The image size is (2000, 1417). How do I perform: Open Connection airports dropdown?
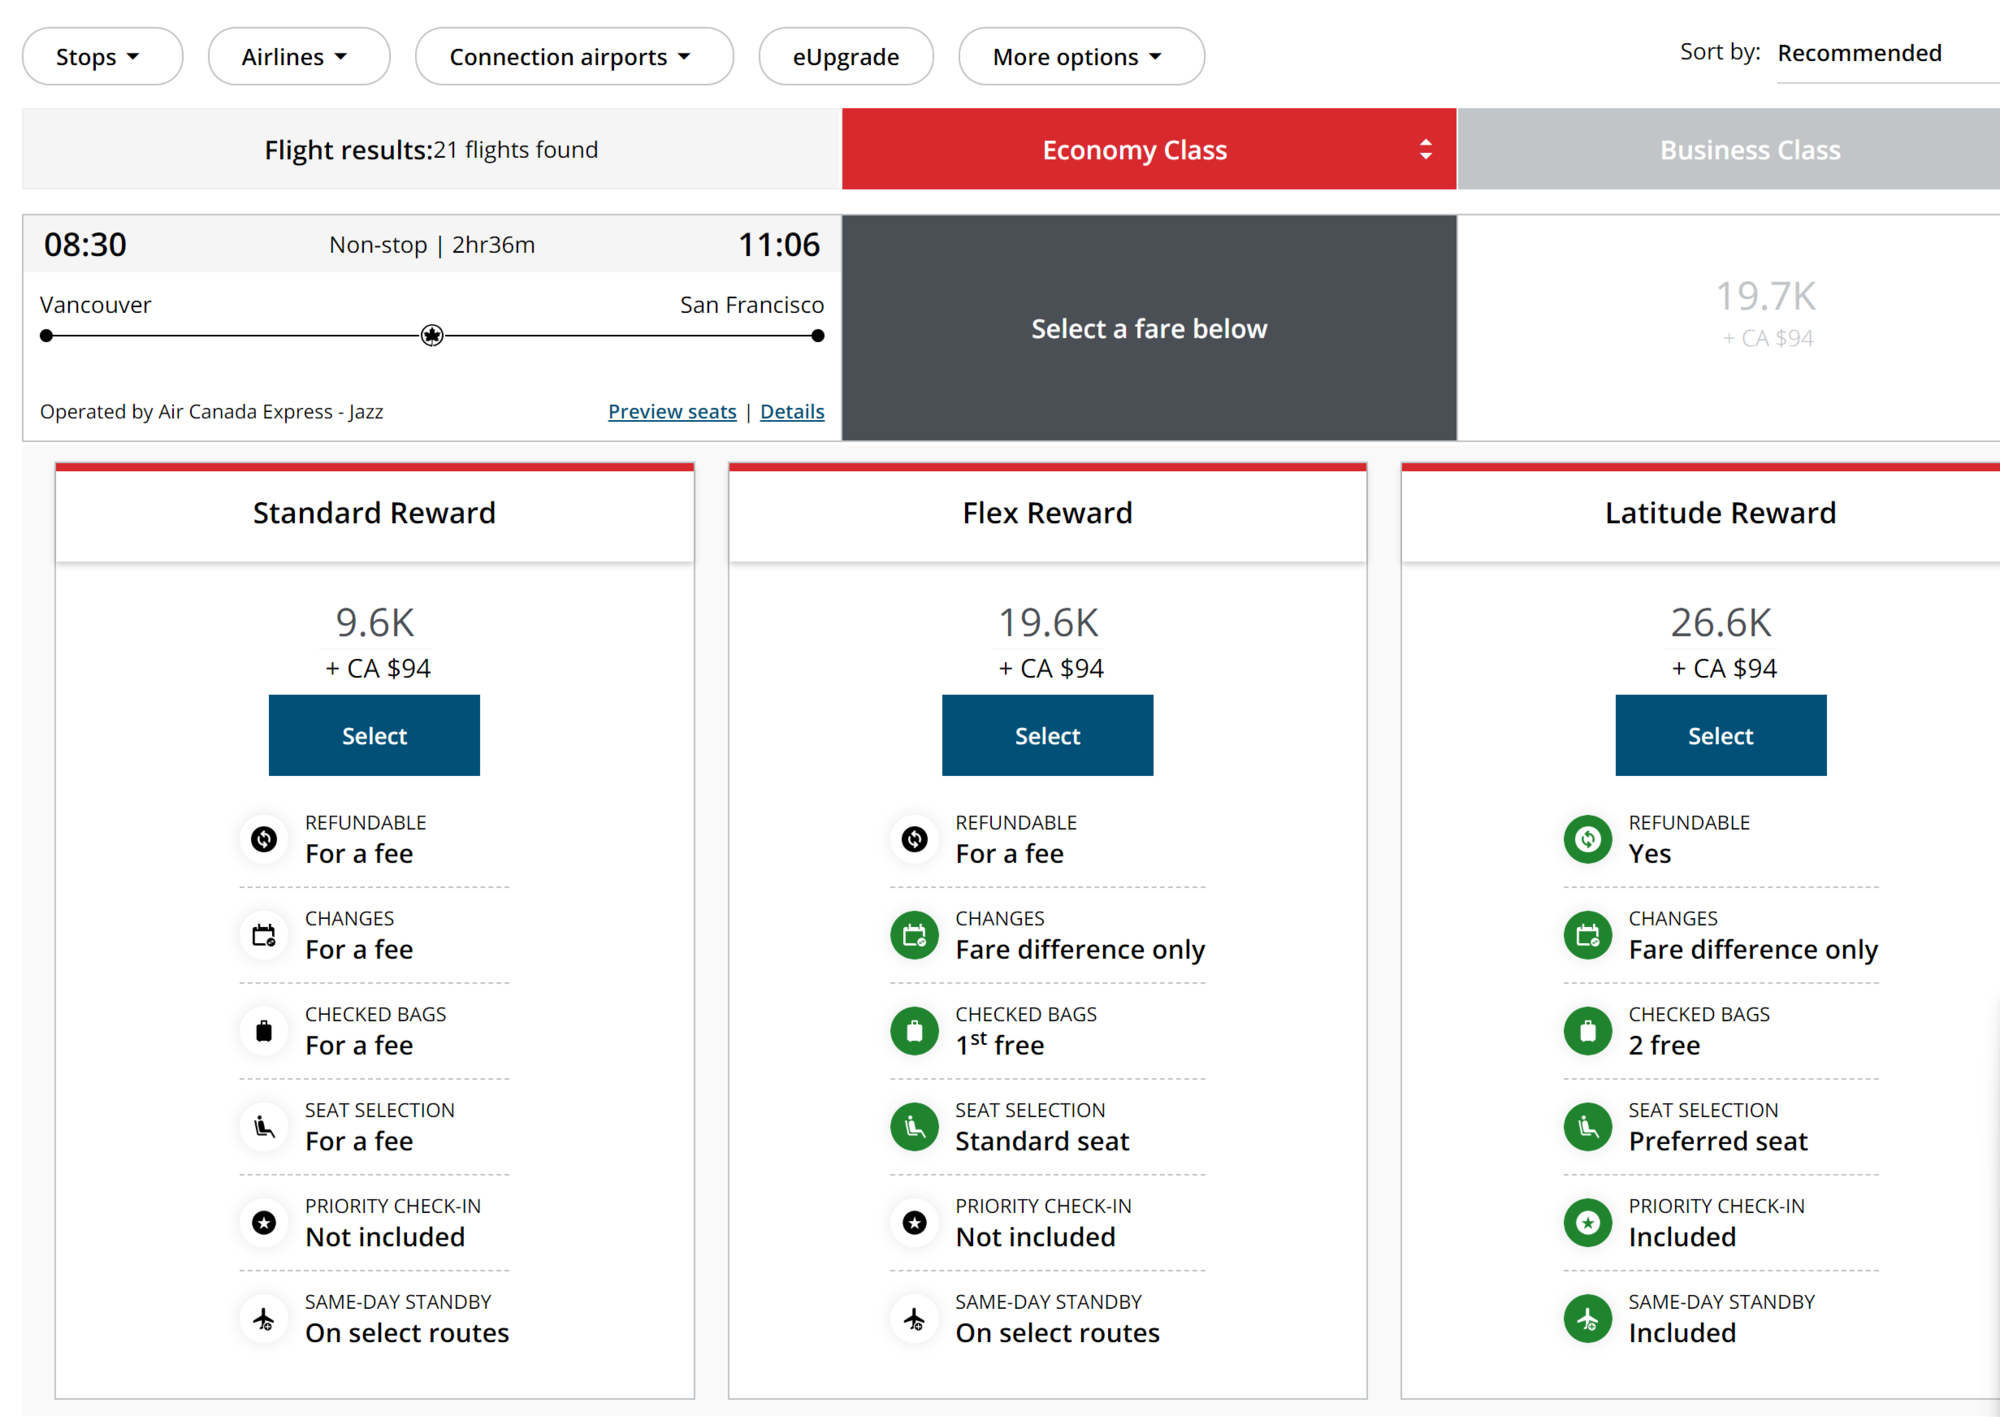coord(573,57)
